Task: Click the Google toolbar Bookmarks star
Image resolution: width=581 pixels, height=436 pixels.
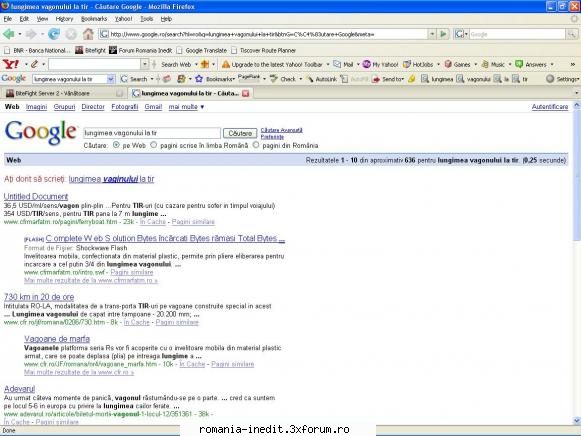Action: [x=199, y=79]
